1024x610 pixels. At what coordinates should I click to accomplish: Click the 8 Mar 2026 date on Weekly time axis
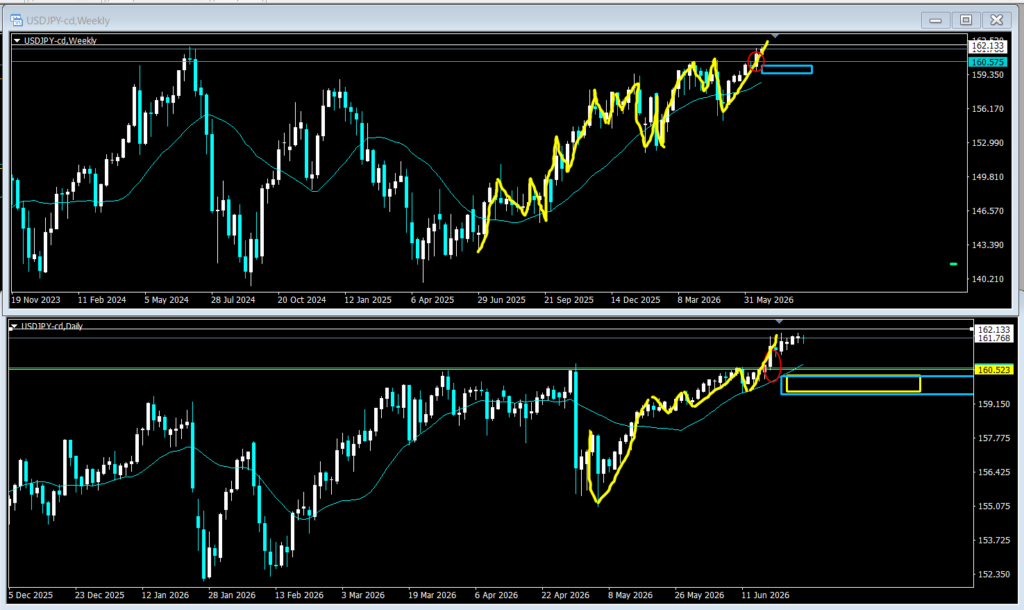(699, 300)
